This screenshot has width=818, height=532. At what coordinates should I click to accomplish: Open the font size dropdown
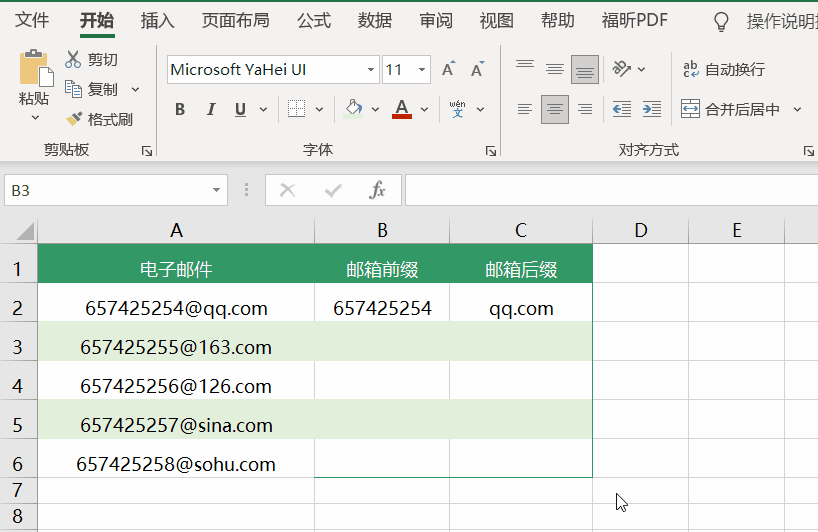tap(422, 70)
